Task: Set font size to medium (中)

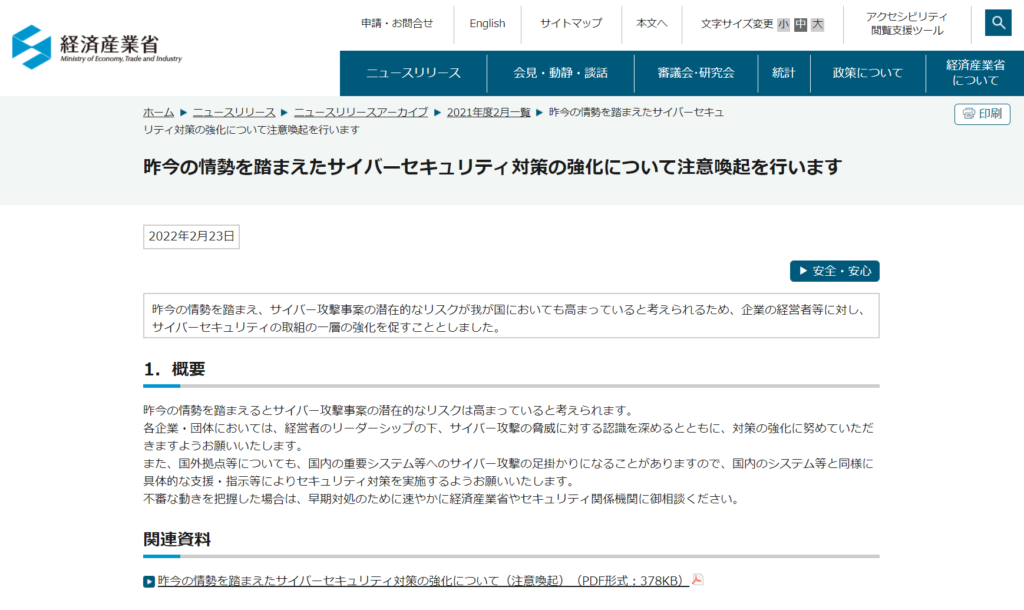Action: [x=800, y=24]
